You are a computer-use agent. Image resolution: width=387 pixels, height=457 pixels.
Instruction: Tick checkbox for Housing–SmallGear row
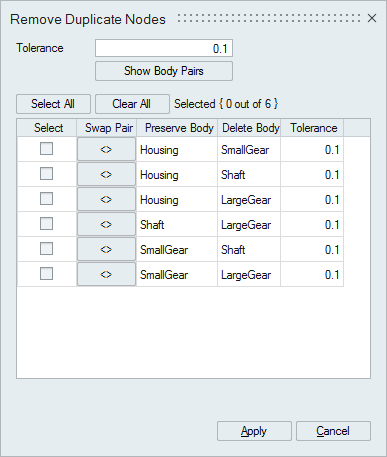click(x=46, y=149)
